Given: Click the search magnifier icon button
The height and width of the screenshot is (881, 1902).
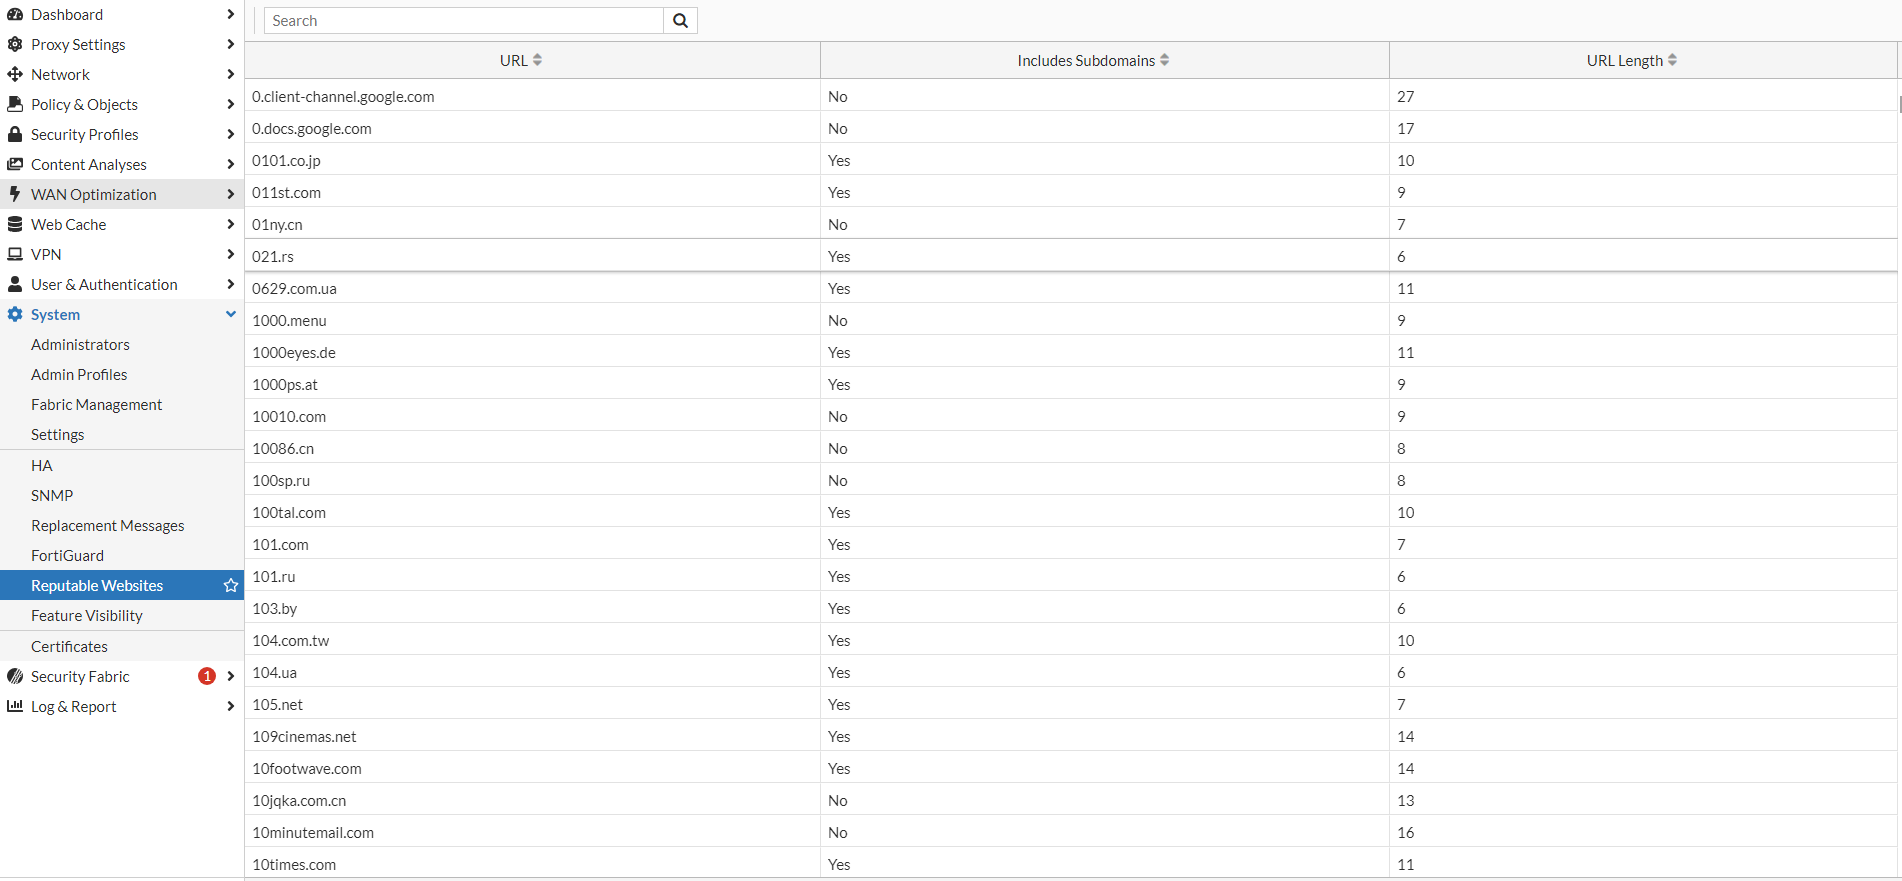Looking at the screenshot, I should [680, 21].
